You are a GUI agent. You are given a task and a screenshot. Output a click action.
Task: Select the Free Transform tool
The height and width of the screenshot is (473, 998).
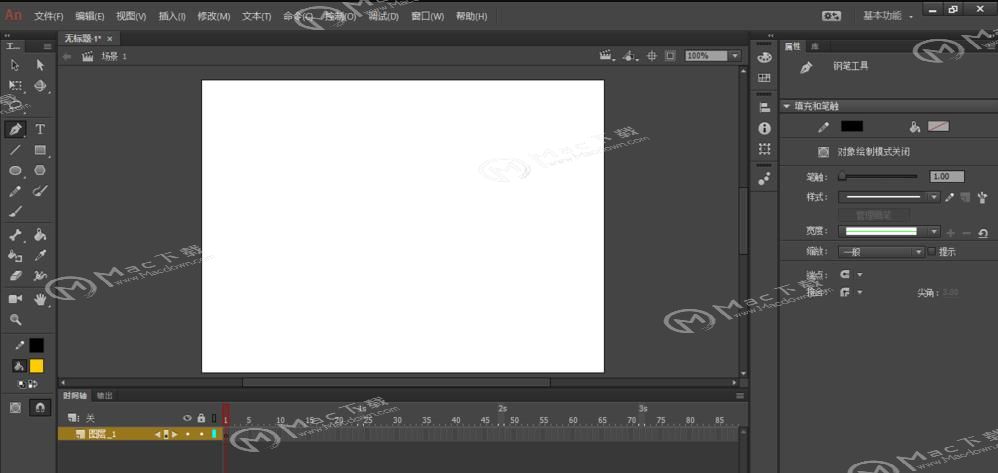[x=15, y=85]
